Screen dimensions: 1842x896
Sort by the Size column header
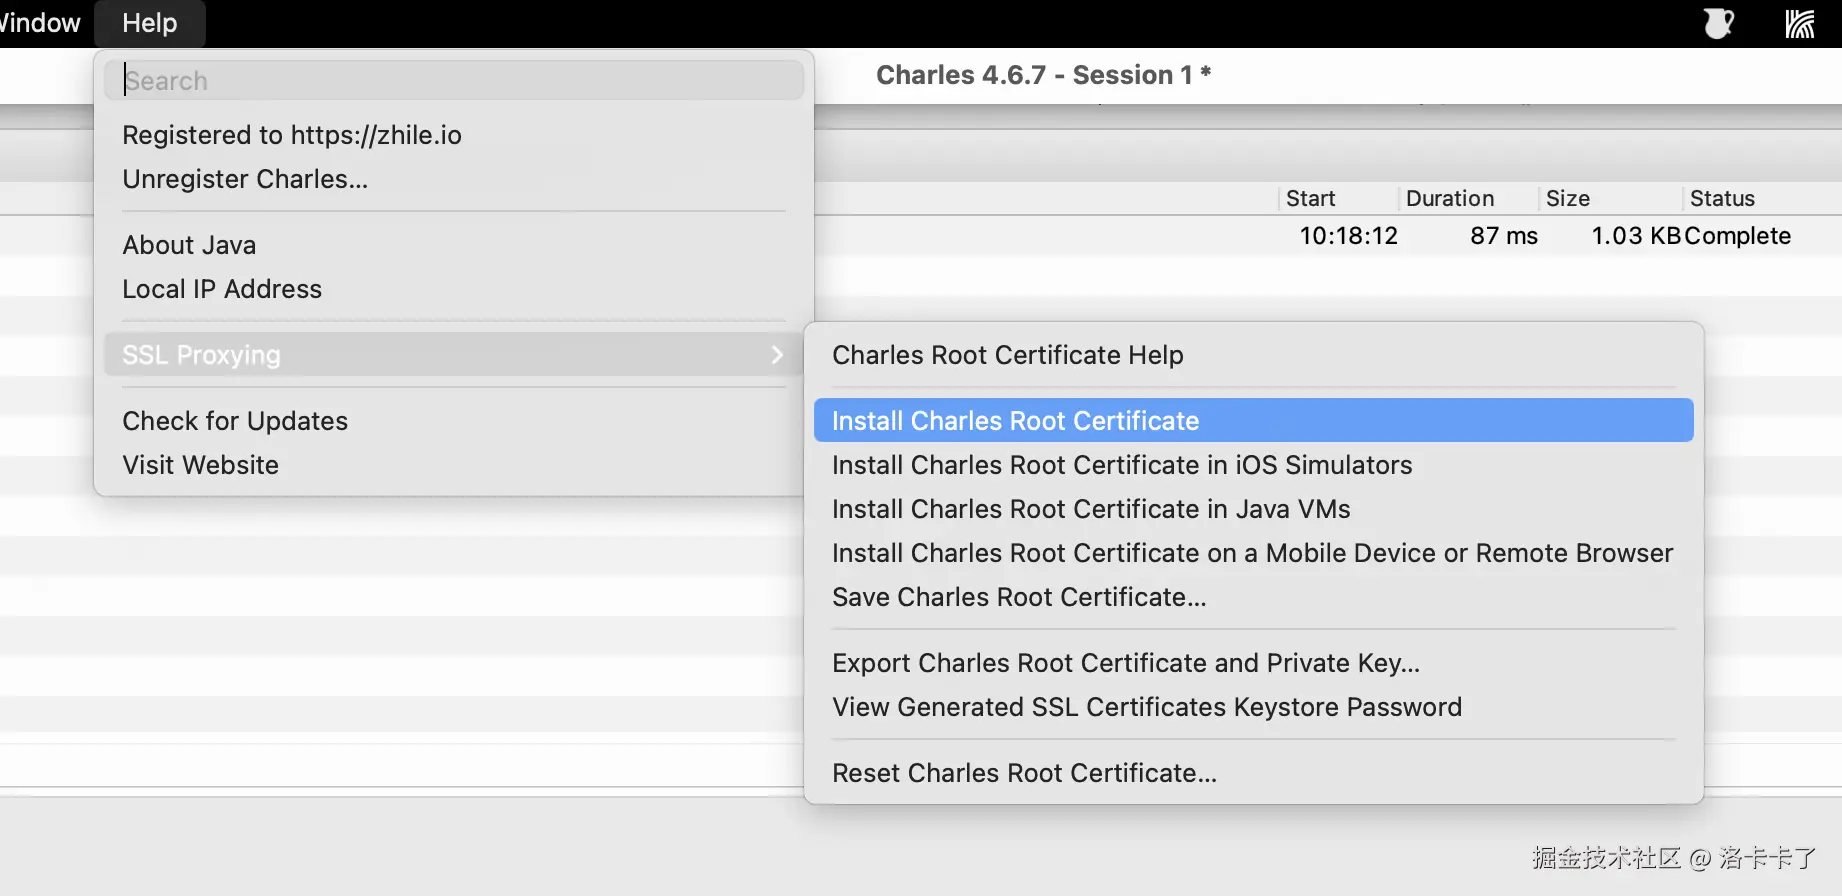pyautogui.click(x=1610, y=198)
